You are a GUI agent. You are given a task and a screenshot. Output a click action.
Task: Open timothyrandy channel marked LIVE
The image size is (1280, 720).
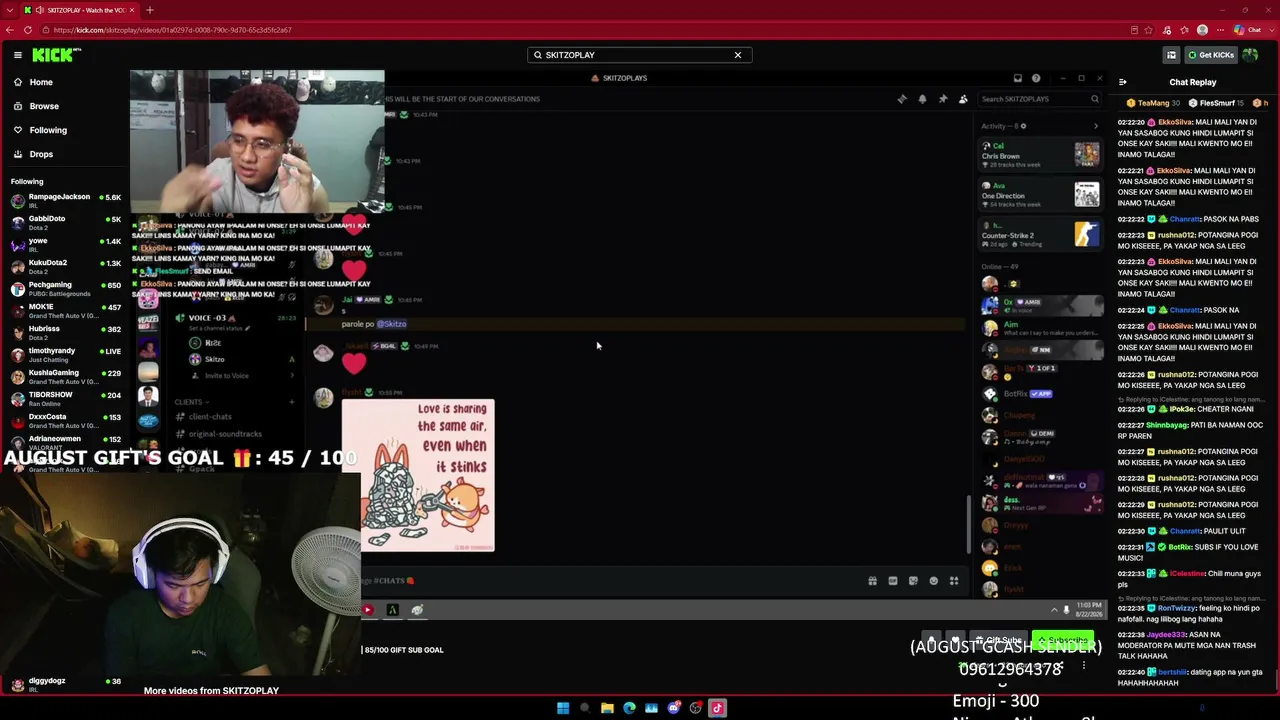(65, 355)
